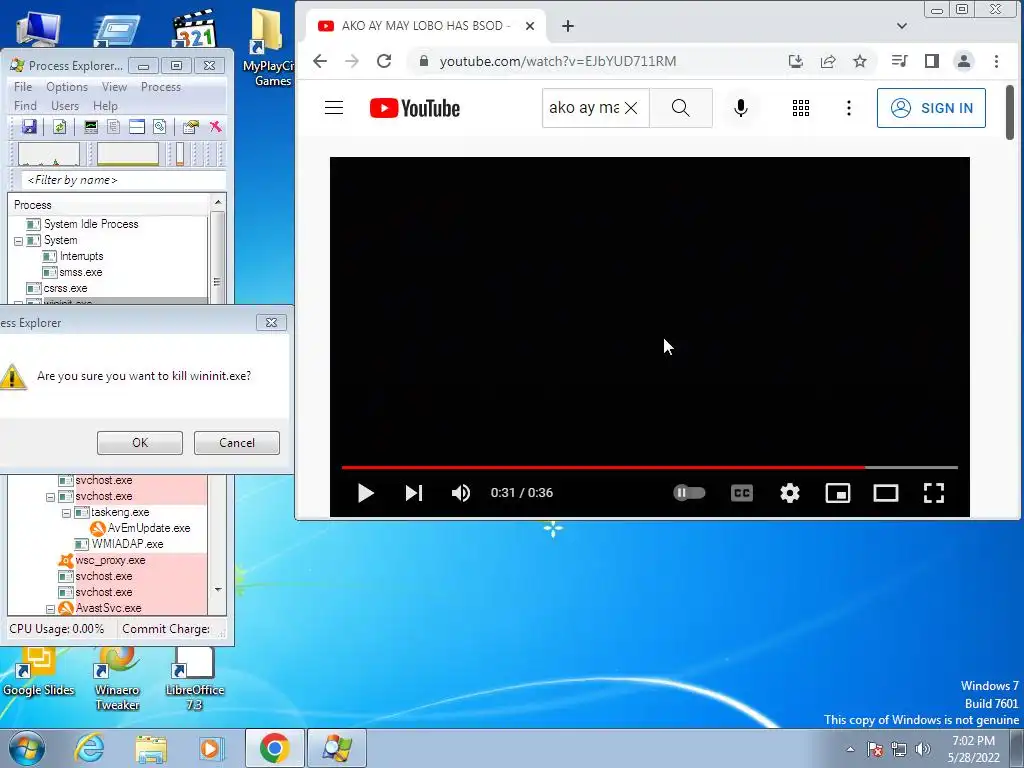Open the File menu in Process Explorer
Image resolution: width=1024 pixels, height=768 pixels.
coord(23,87)
